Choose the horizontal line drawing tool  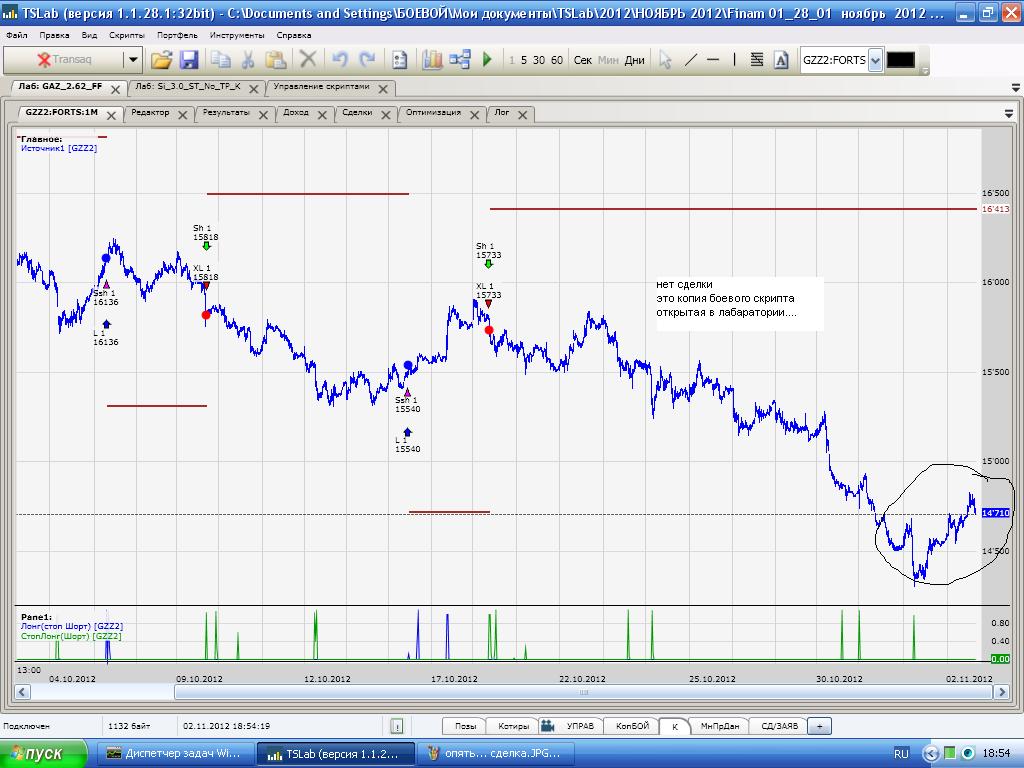(713, 60)
